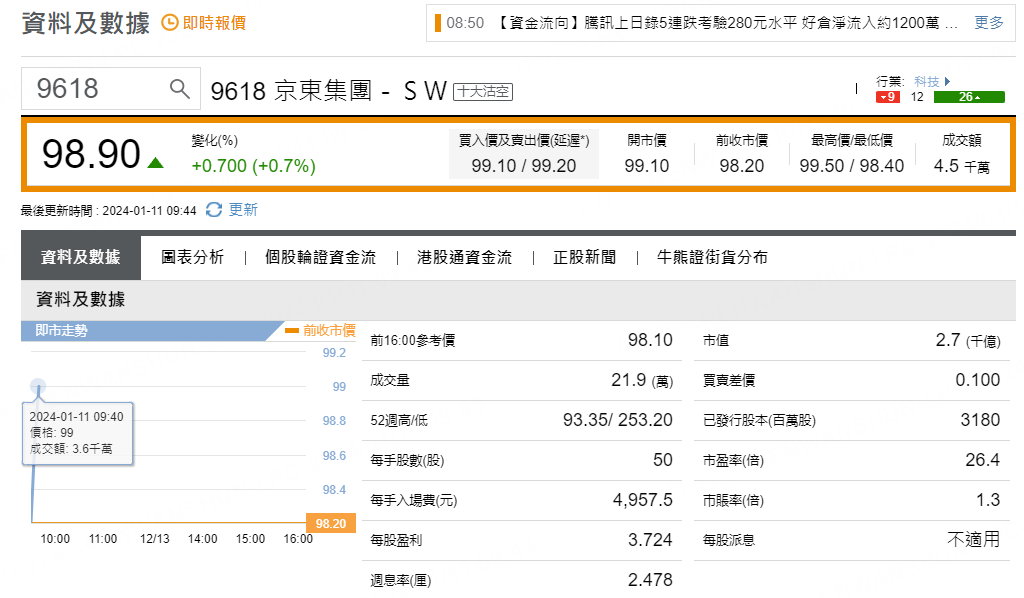Click the 成交額 value 4.5 千萬
The height and width of the screenshot is (598, 1024).
[961, 166]
